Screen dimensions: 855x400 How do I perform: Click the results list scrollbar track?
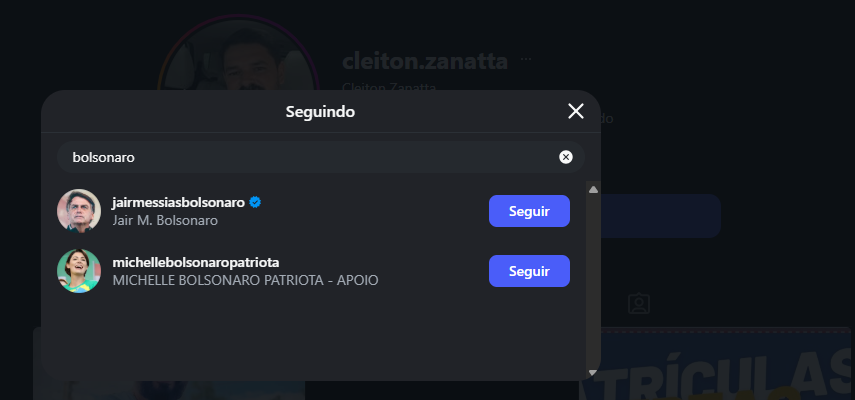pyautogui.click(x=593, y=280)
